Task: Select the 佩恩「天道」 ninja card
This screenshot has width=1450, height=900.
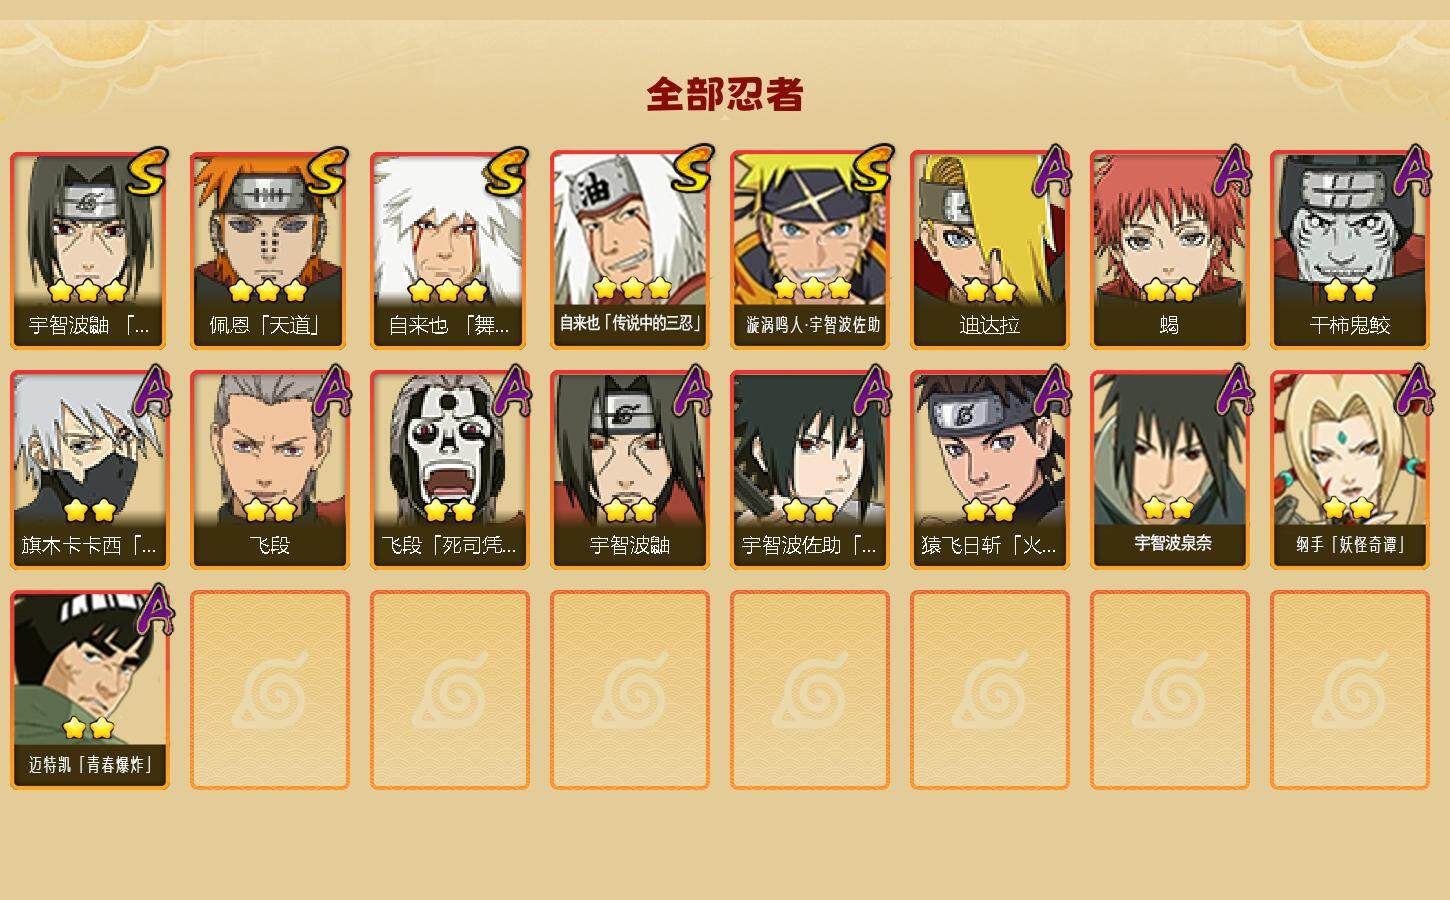Action: click(x=270, y=250)
